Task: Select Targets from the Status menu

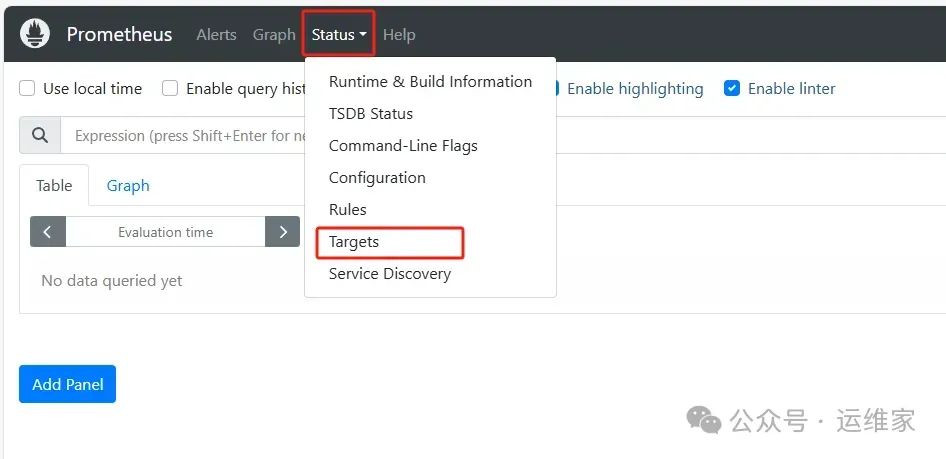Action: [354, 242]
